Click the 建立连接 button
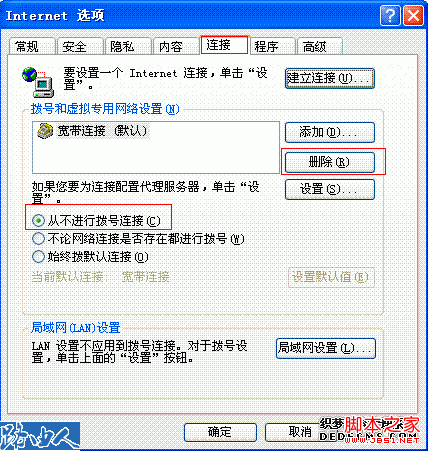This screenshot has width=428, height=451. (x=330, y=78)
